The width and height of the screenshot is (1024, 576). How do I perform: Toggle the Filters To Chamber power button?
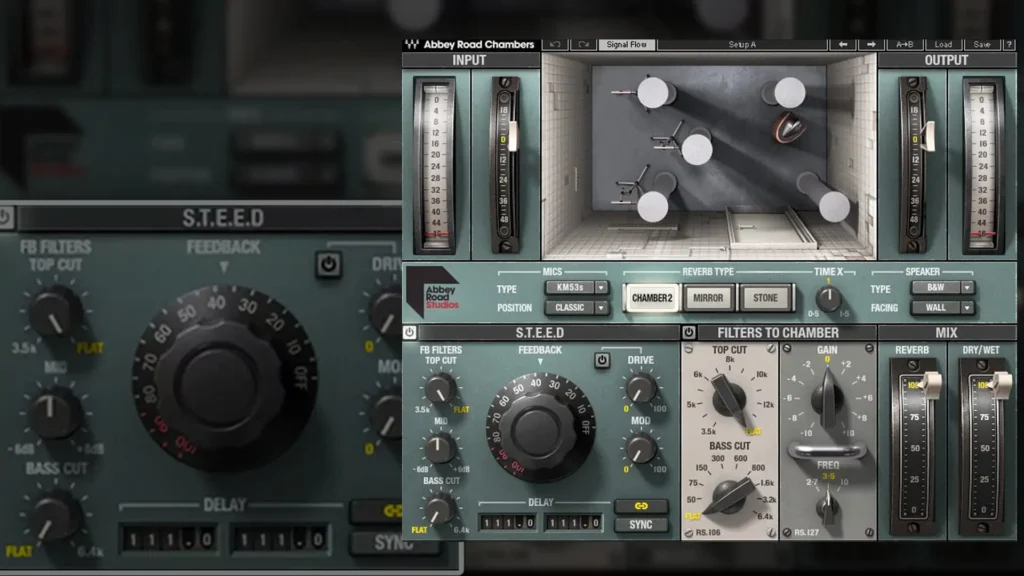click(688, 332)
